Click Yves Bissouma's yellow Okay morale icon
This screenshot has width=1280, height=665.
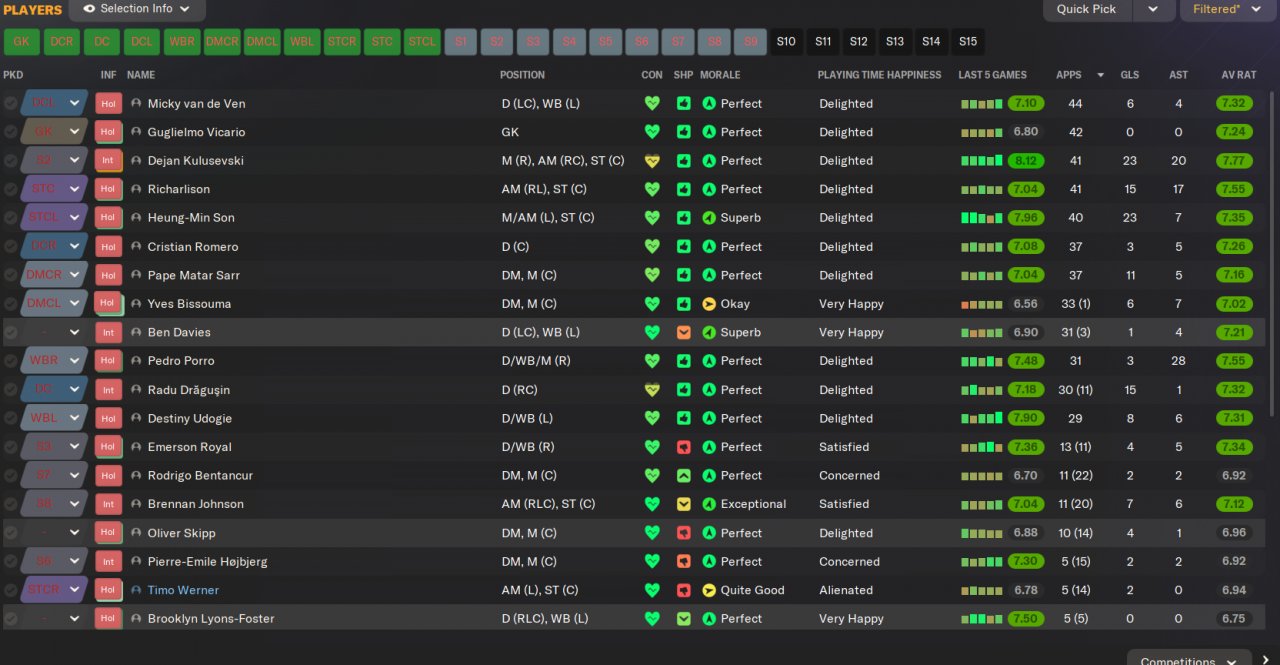(x=709, y=304)
